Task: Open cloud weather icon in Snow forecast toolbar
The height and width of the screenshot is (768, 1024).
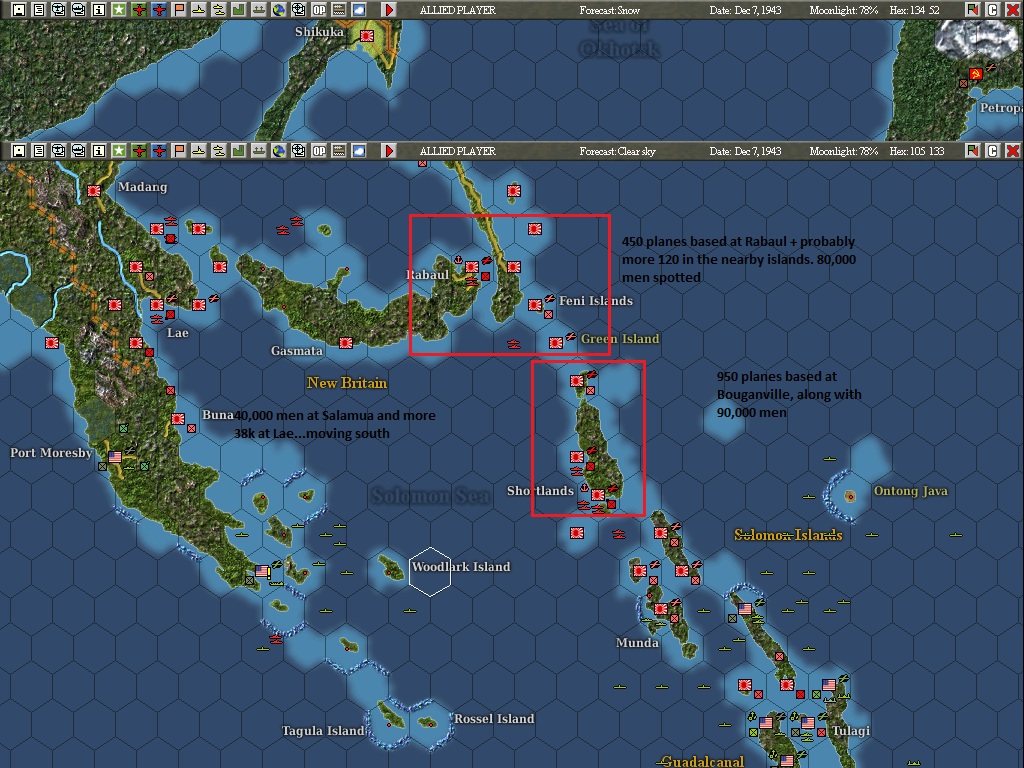Action: (x=359, y=10)
